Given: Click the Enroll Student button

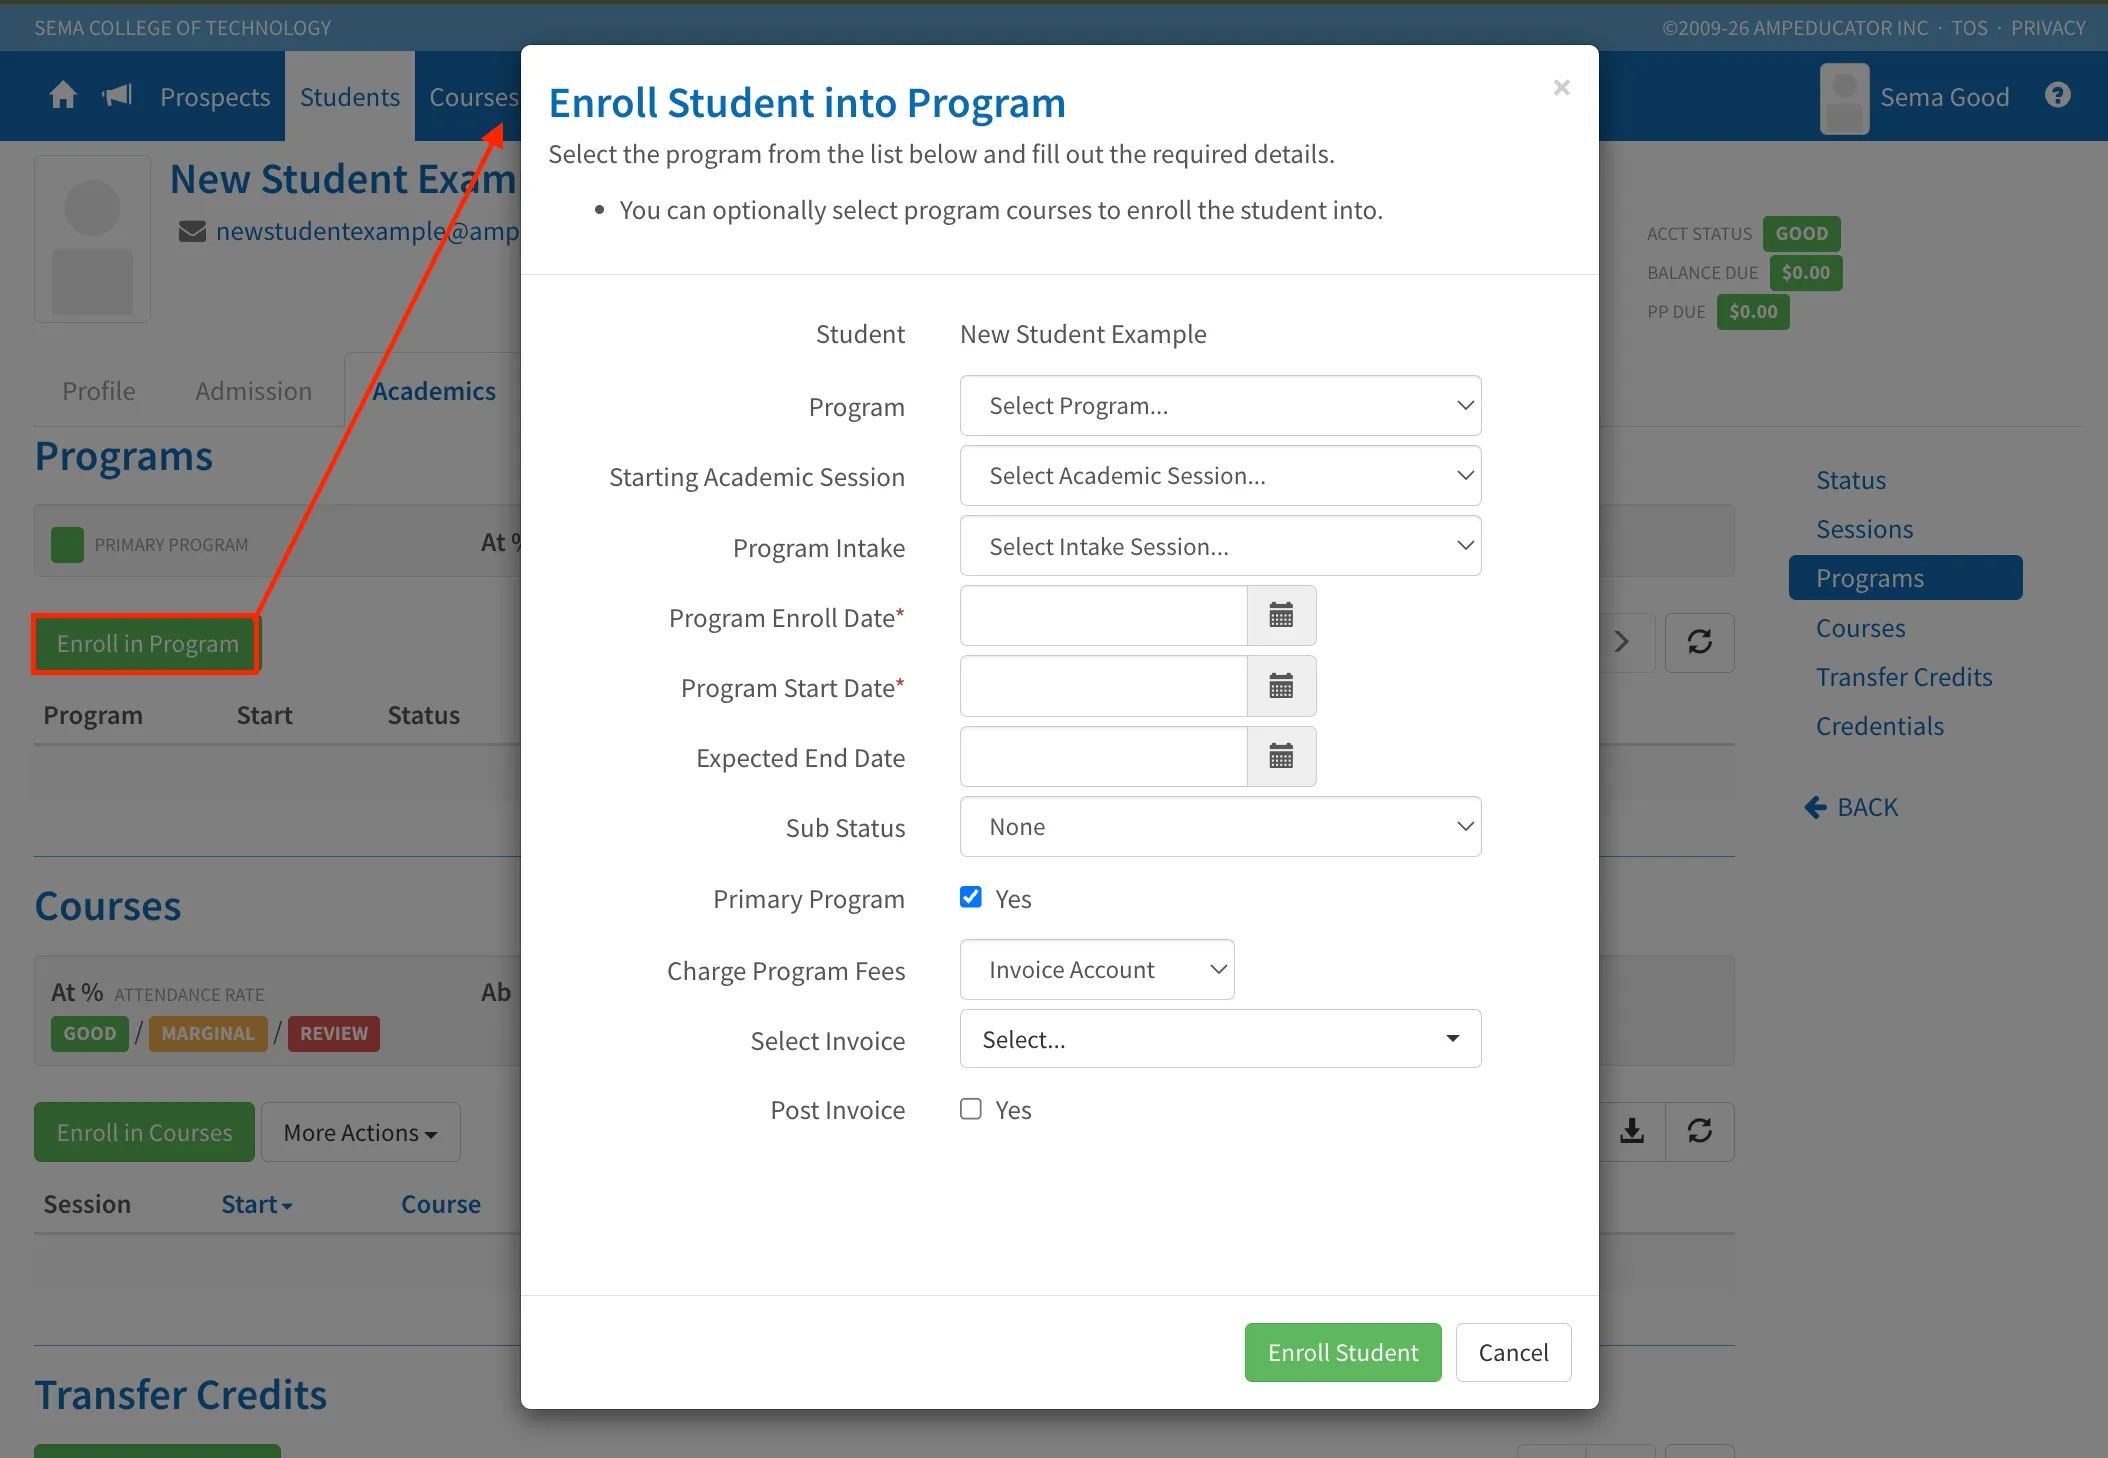Looking at the screenshot, I should coord(1343,1353).
